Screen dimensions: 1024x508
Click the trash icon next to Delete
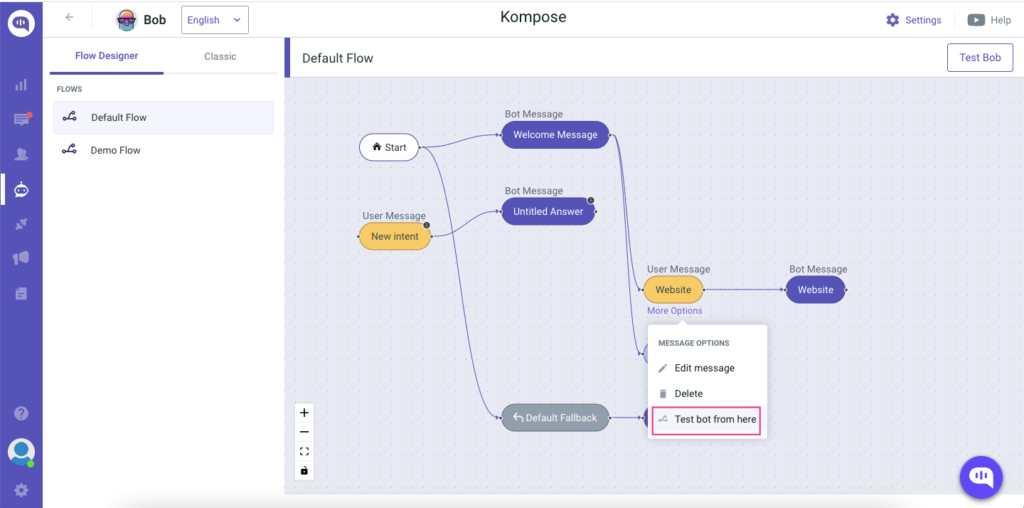coord(663,394)
